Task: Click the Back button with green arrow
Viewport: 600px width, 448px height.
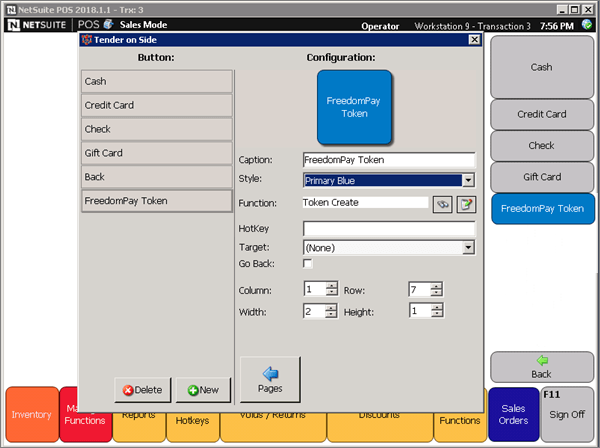Action: 542,367
